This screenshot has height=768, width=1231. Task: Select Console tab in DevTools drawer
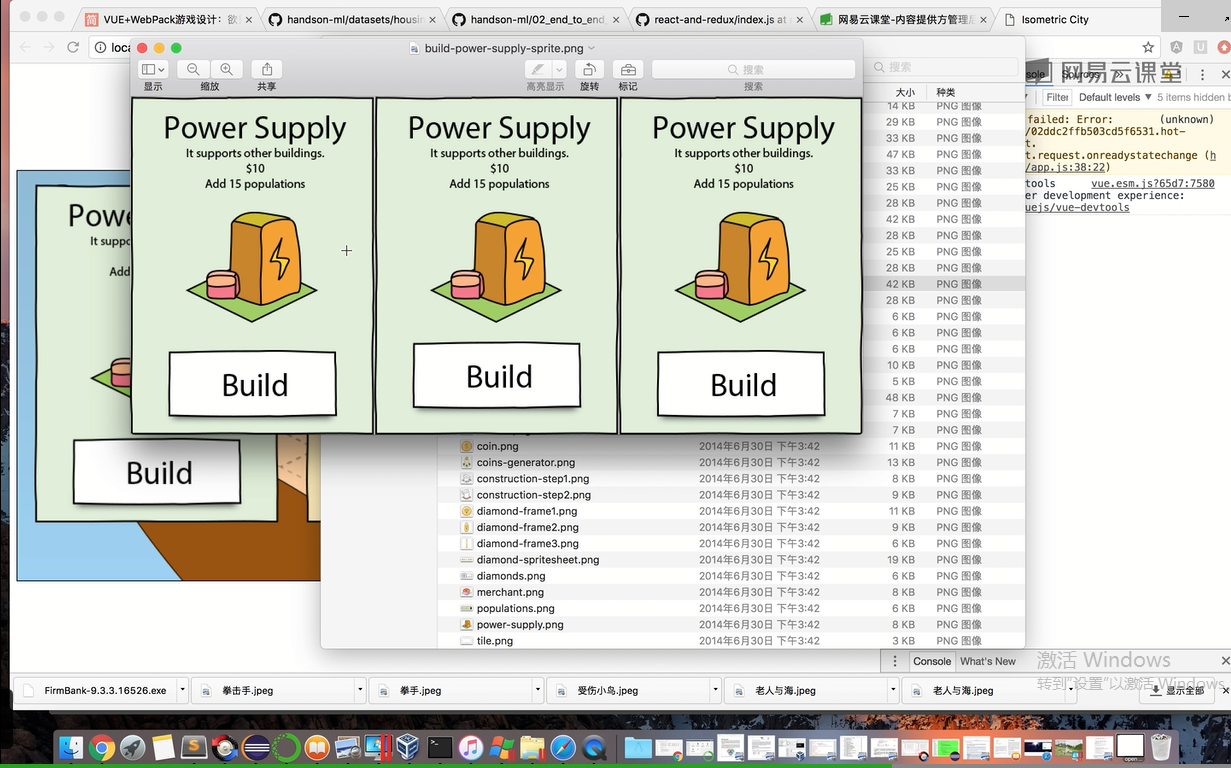[932, 661]
